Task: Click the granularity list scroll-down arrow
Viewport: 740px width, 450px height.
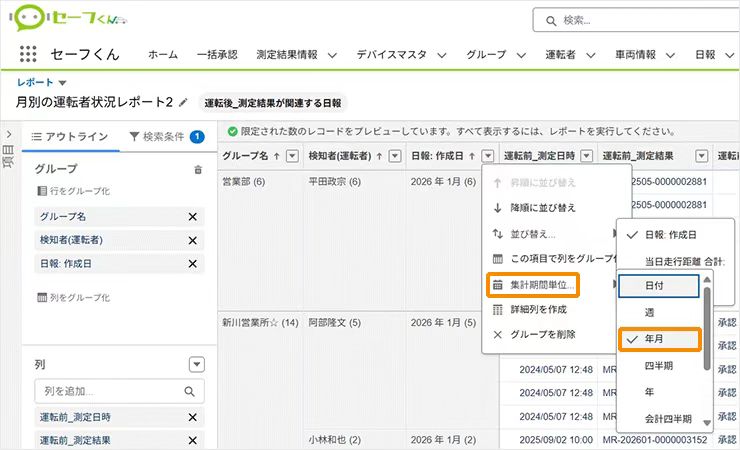Action: pos(707,423)
